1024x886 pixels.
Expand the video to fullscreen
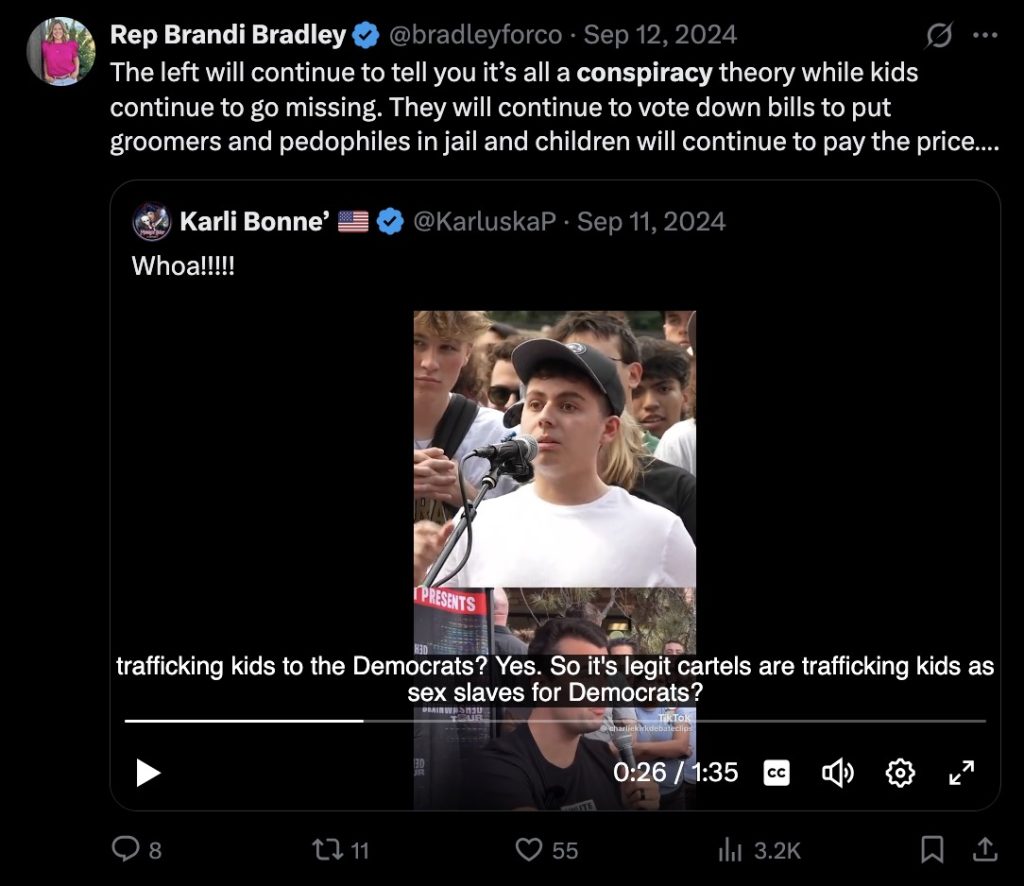(x=961, y=772)
